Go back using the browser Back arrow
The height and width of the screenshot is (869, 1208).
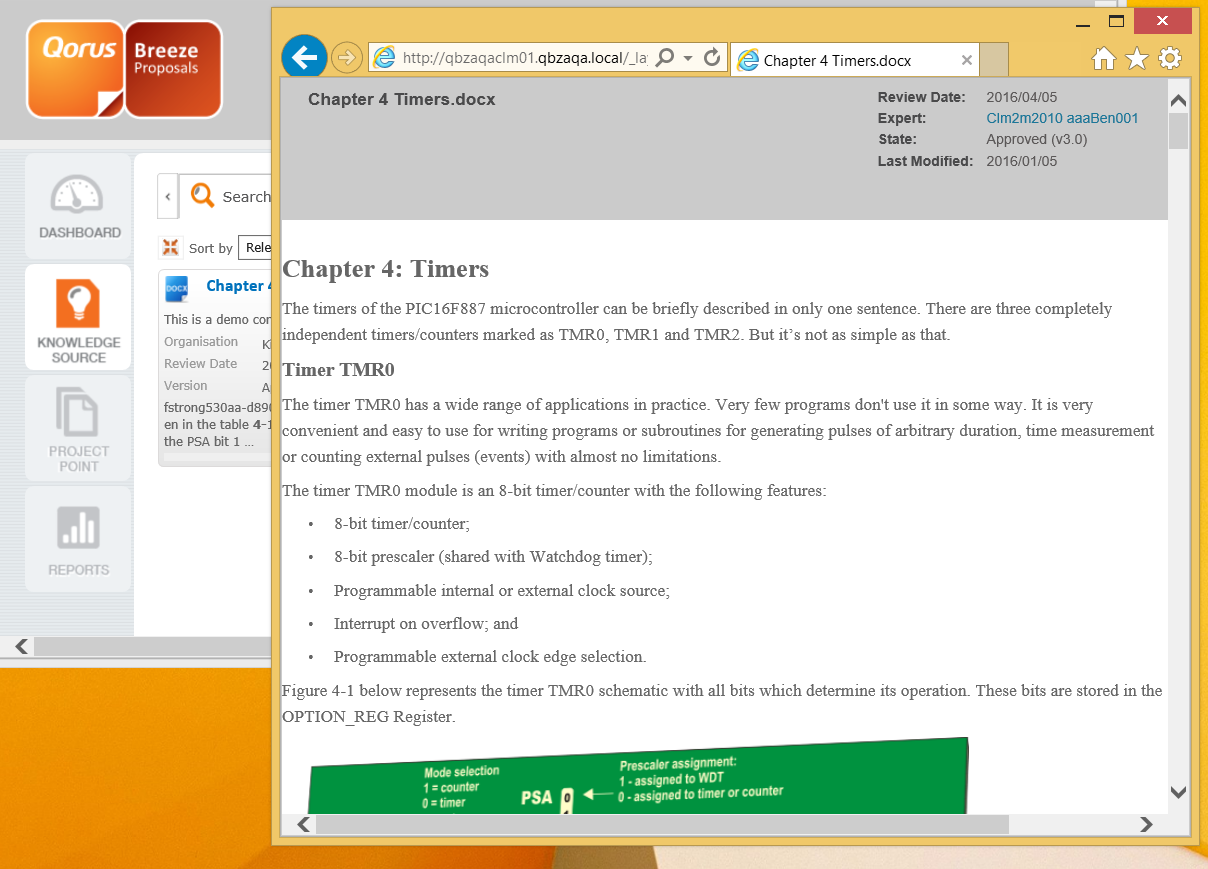[304, 58]
